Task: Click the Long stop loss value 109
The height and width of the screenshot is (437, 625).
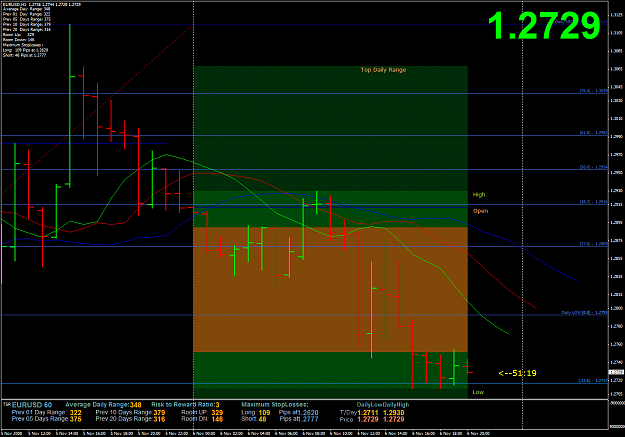Action: pos(264,413)
